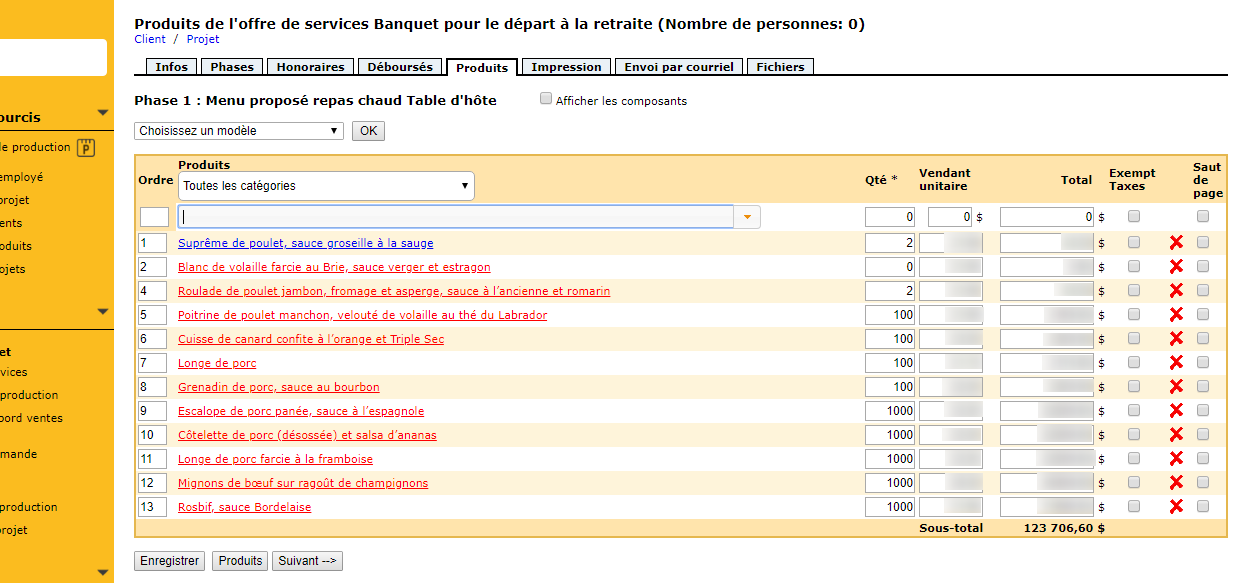This screenshot has height=583, width=1245.
Task: Toggle Saut de page for Rosbif row
Action: tap(1202, 507)
